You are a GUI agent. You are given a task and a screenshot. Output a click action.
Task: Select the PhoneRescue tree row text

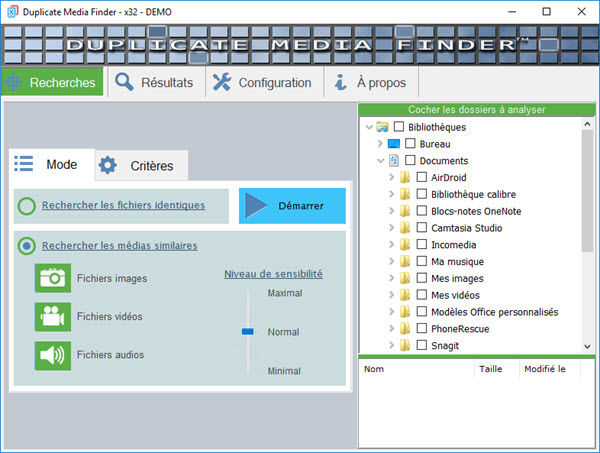point(460,329)
